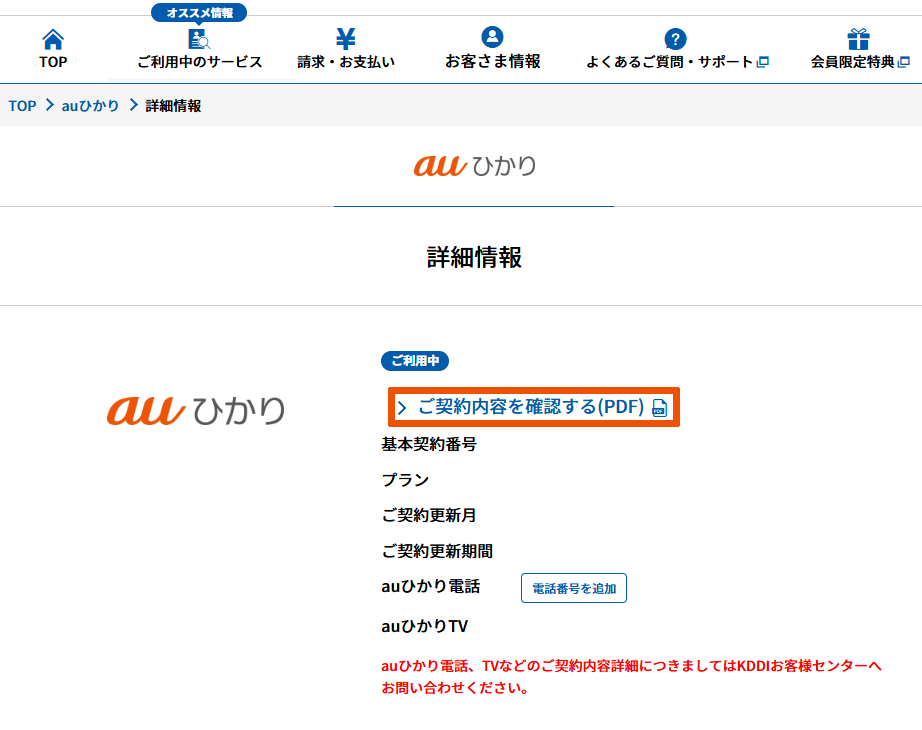Image resolution: width=922 pixels, height=730 pixels.
Task: Click the 詳細情報 breadcrumb text
Action: 173,106
